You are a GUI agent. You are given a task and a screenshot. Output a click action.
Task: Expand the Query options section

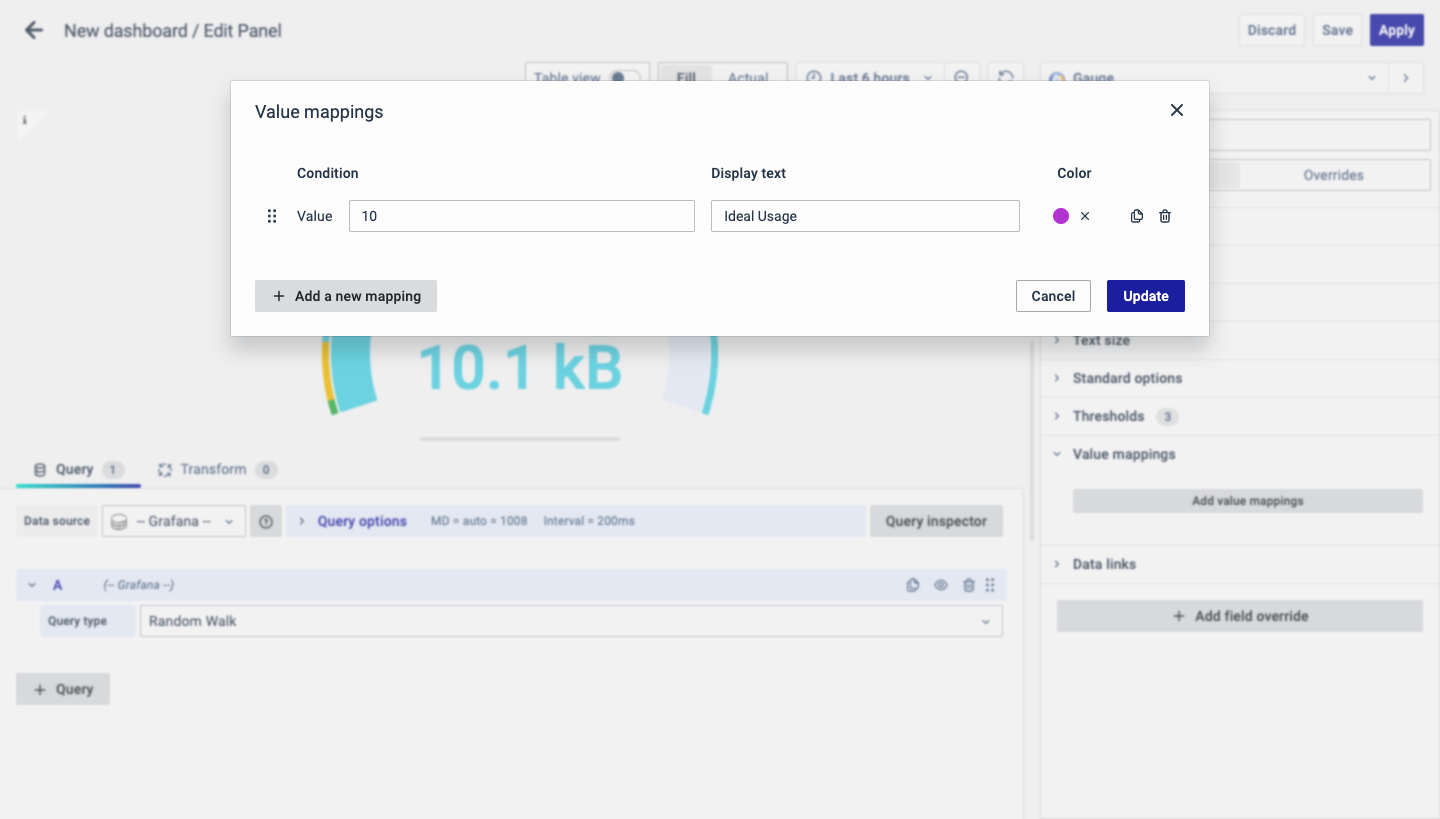point(361,521)
